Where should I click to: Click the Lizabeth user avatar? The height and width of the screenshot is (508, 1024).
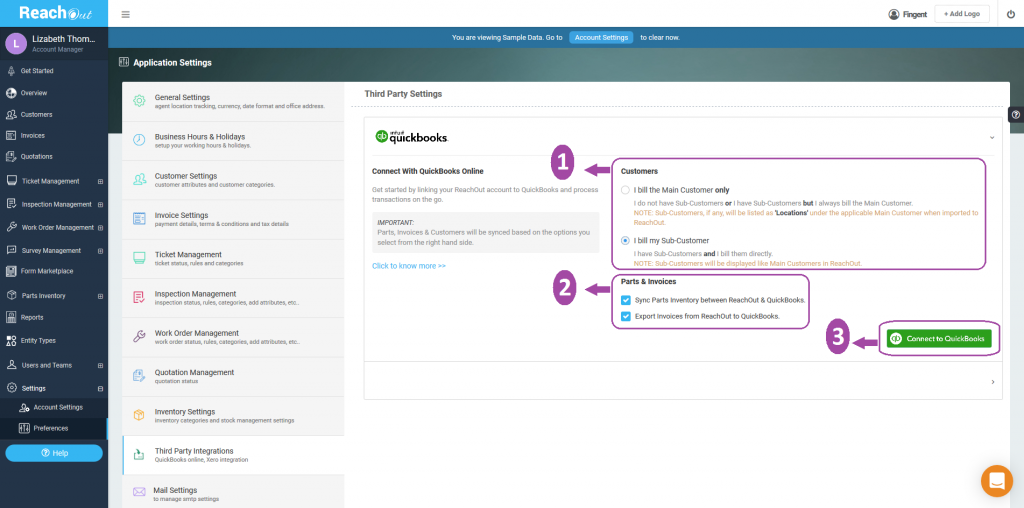pyautogui.click(x=16, y=44)
